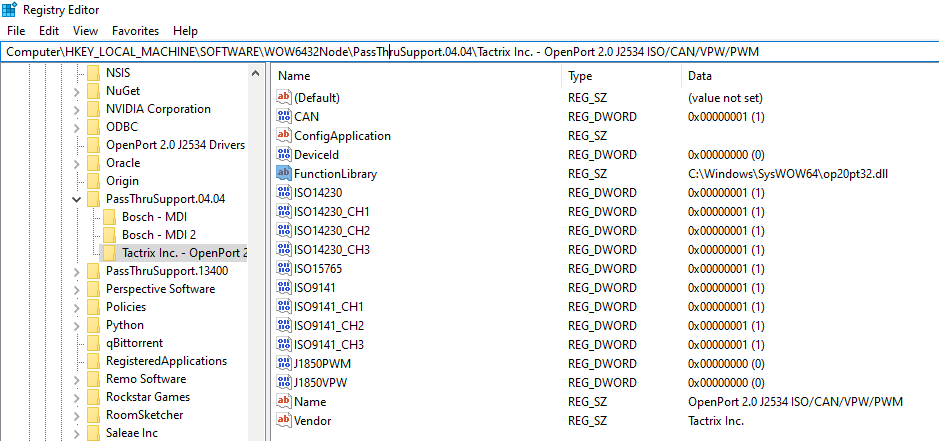Select the qBittorrent key
Screen dimensions: 939x441
click(x=134, y=343)
